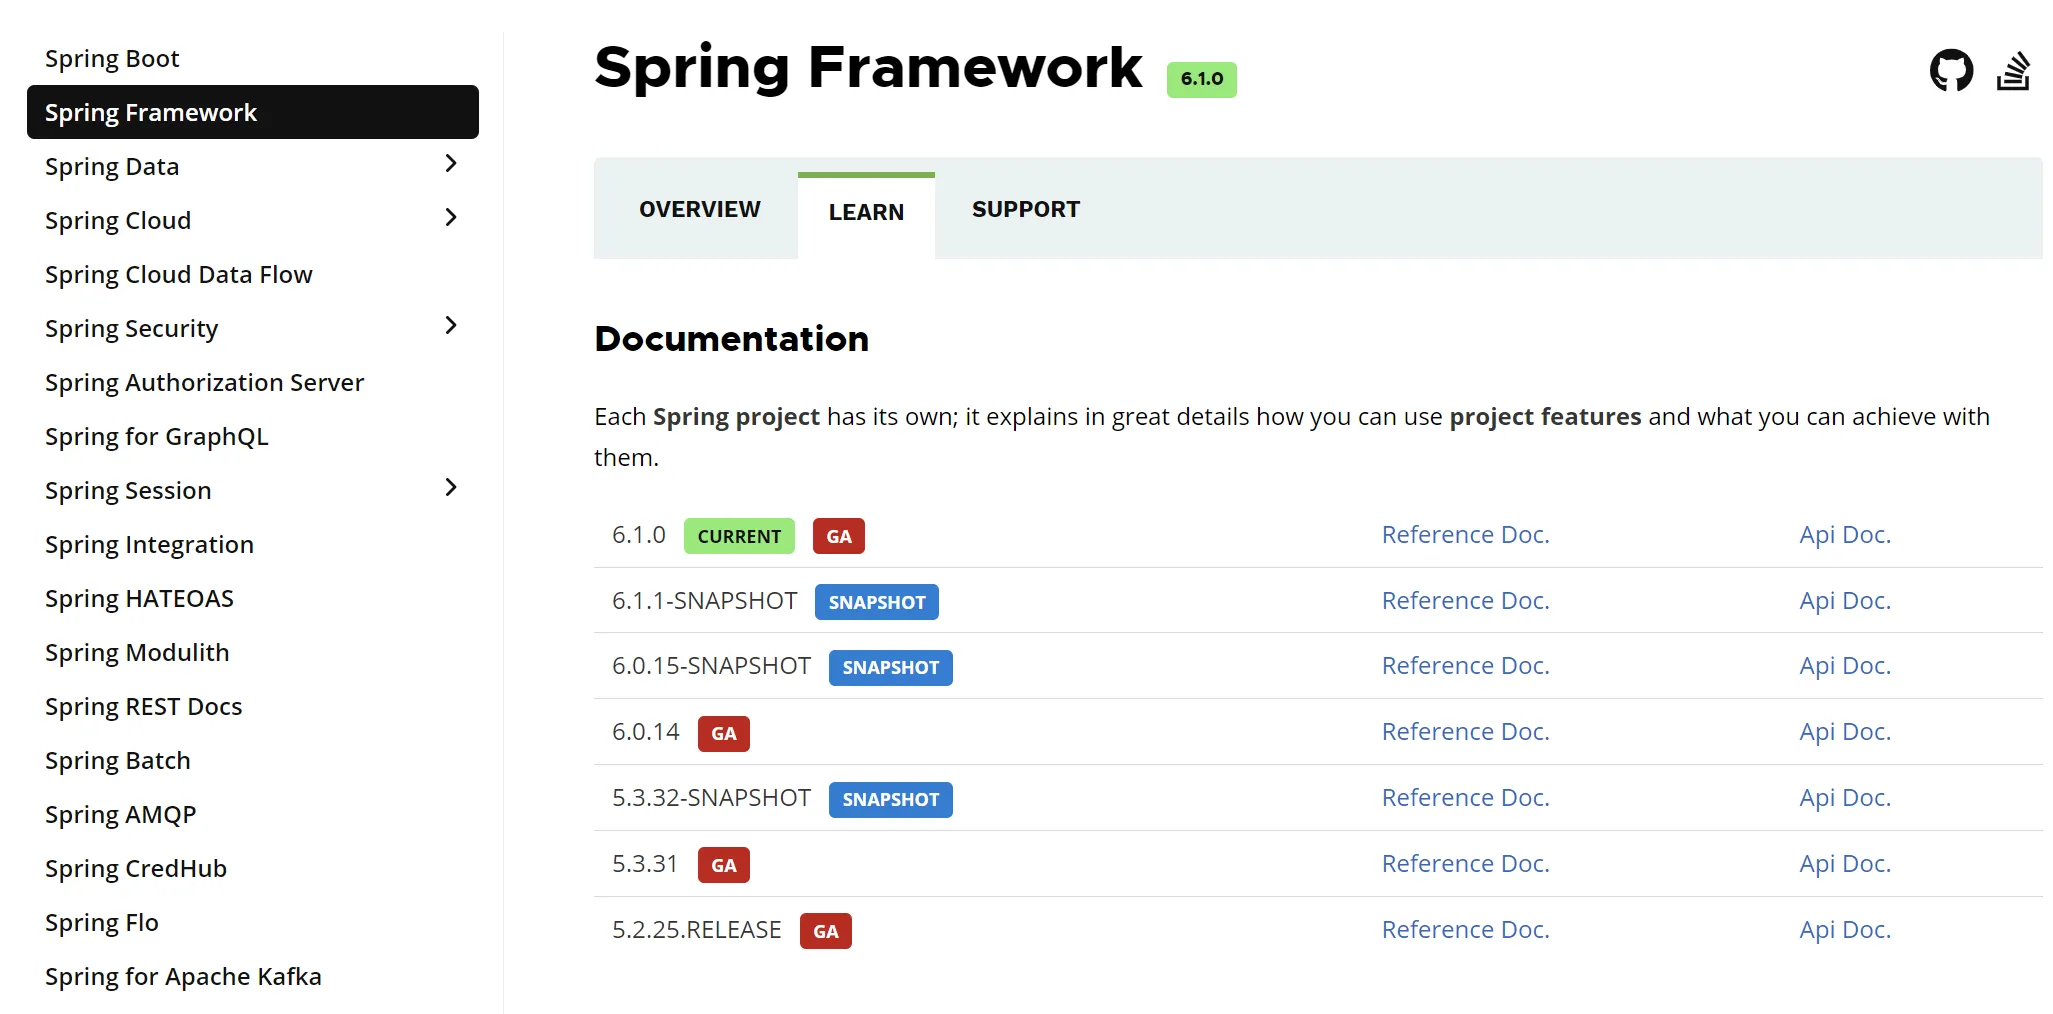Select the Learn tab
Viewport: 2053px width, 1014px height.
866,212
